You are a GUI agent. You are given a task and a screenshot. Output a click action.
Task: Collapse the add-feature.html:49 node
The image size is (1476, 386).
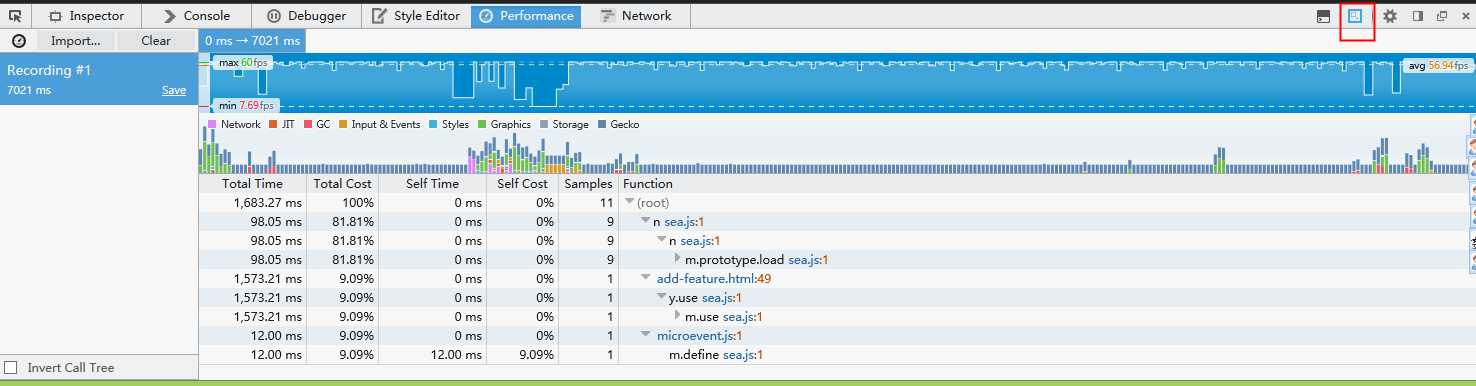pyautogui.click(x=646, y=279)
